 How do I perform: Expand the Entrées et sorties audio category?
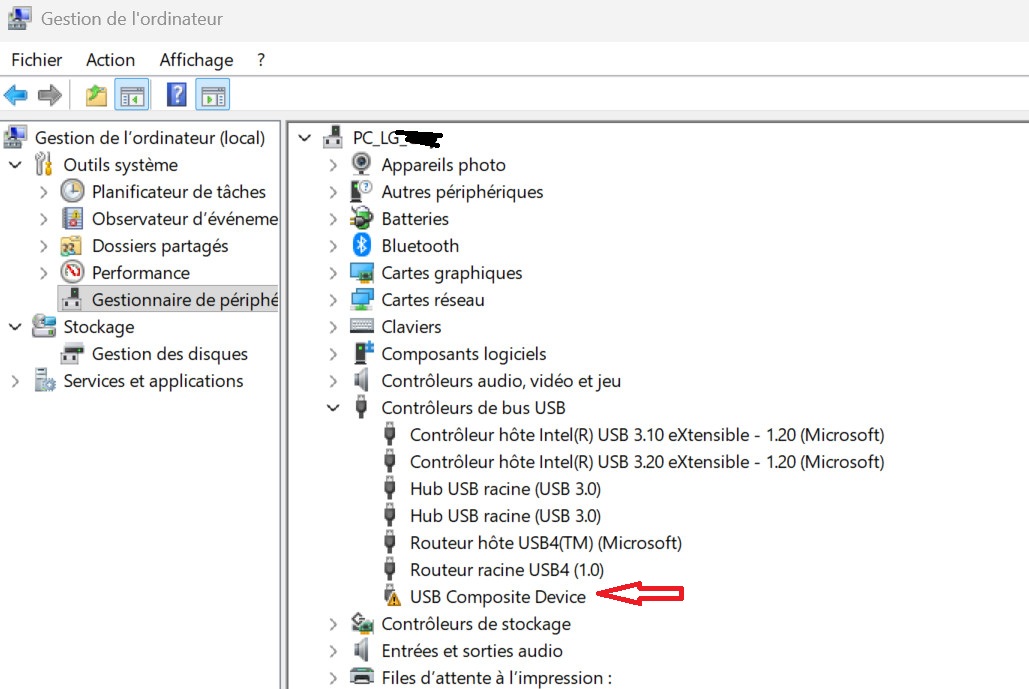(x=333, y=651)
